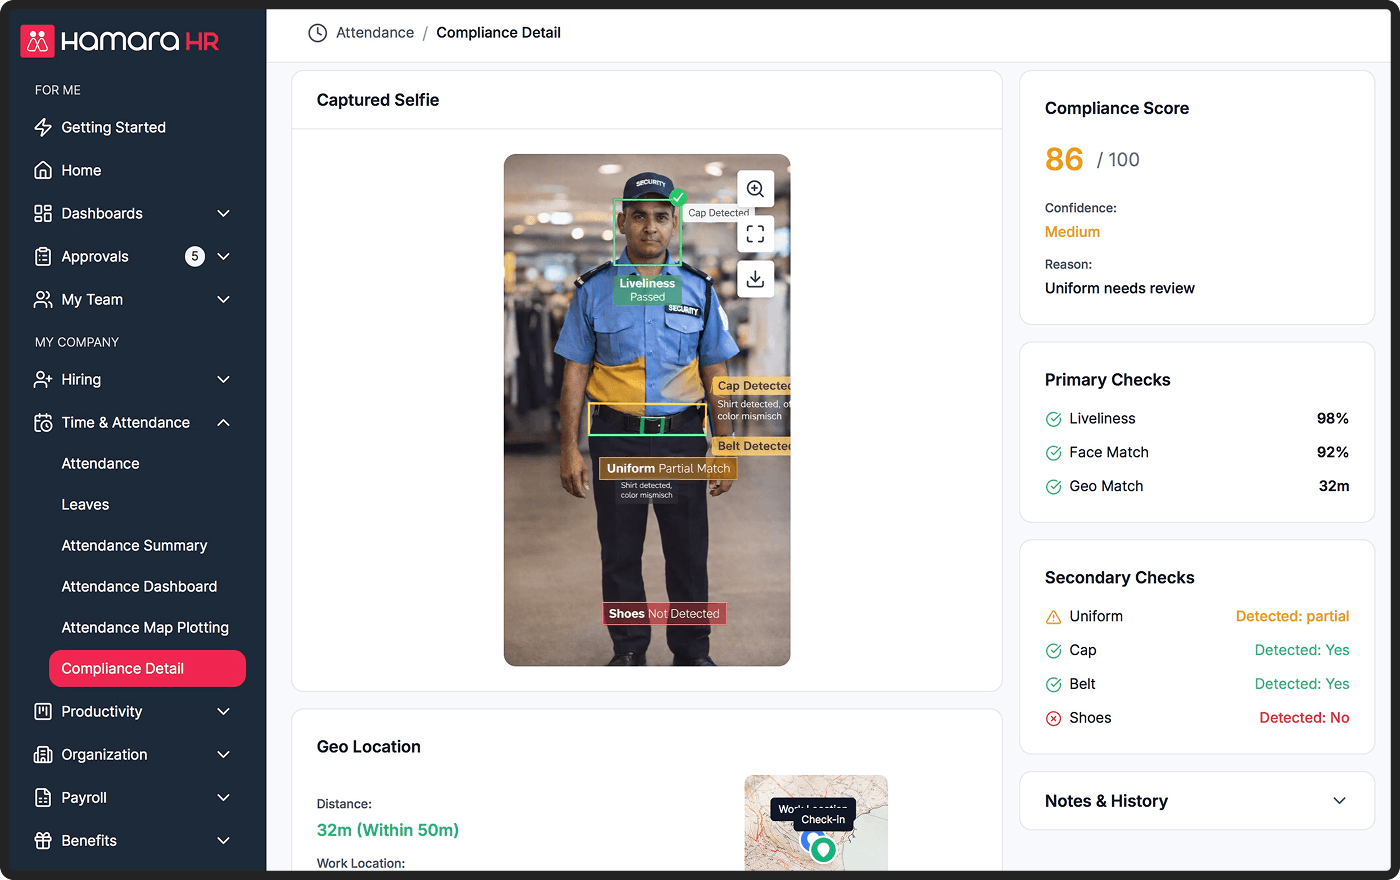The width and height of the screenshot is (1400, 880).
Task: Click the Liveliness check circle icon
Action: 1053,419
